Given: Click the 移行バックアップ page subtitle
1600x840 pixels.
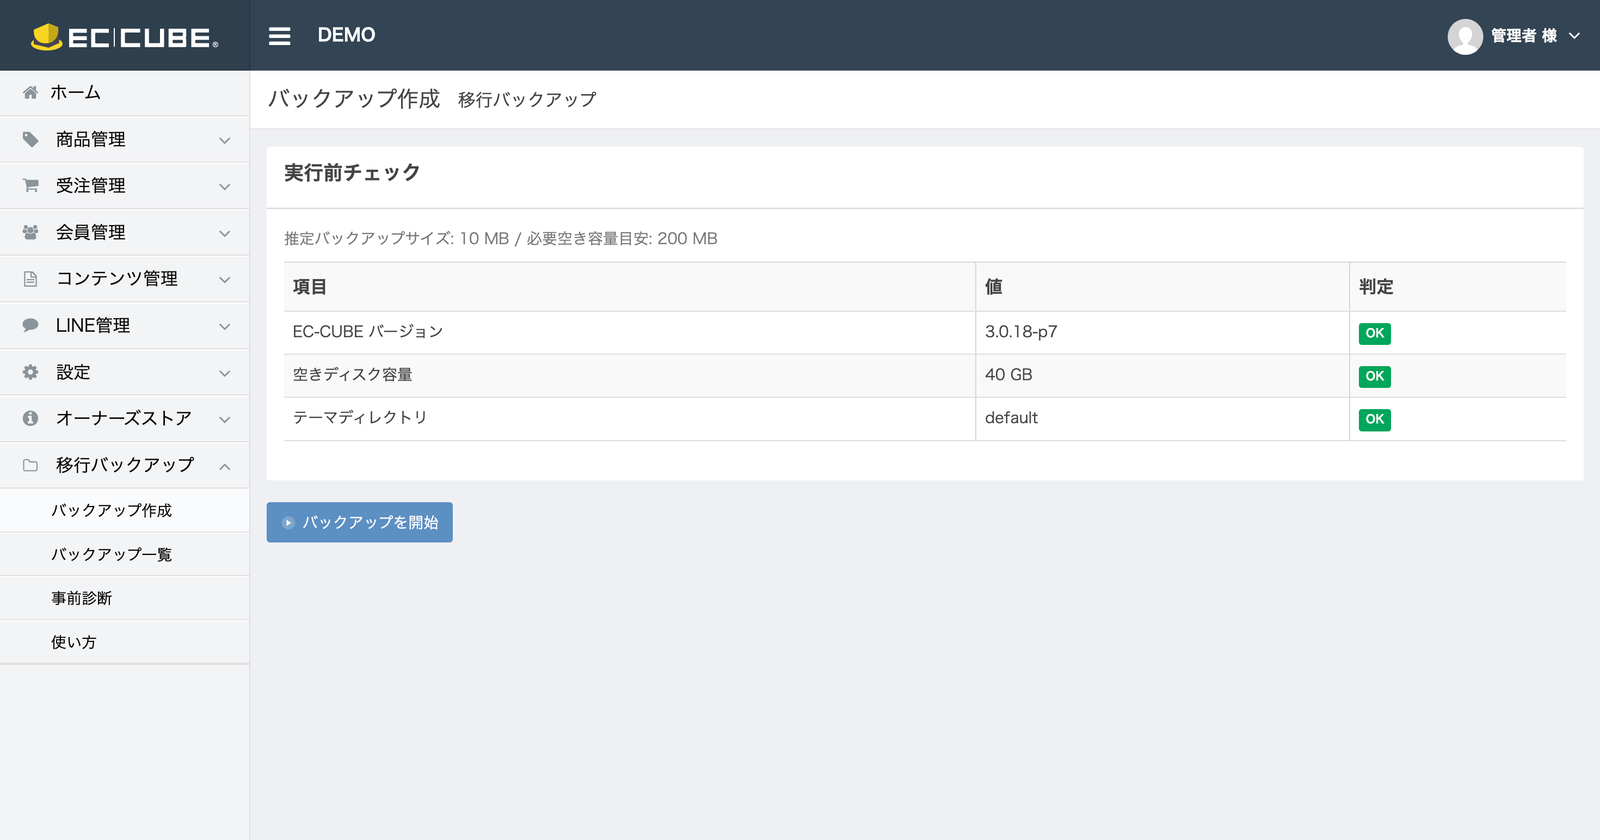Looking at the screenshot, I should (x=527, y=100).
